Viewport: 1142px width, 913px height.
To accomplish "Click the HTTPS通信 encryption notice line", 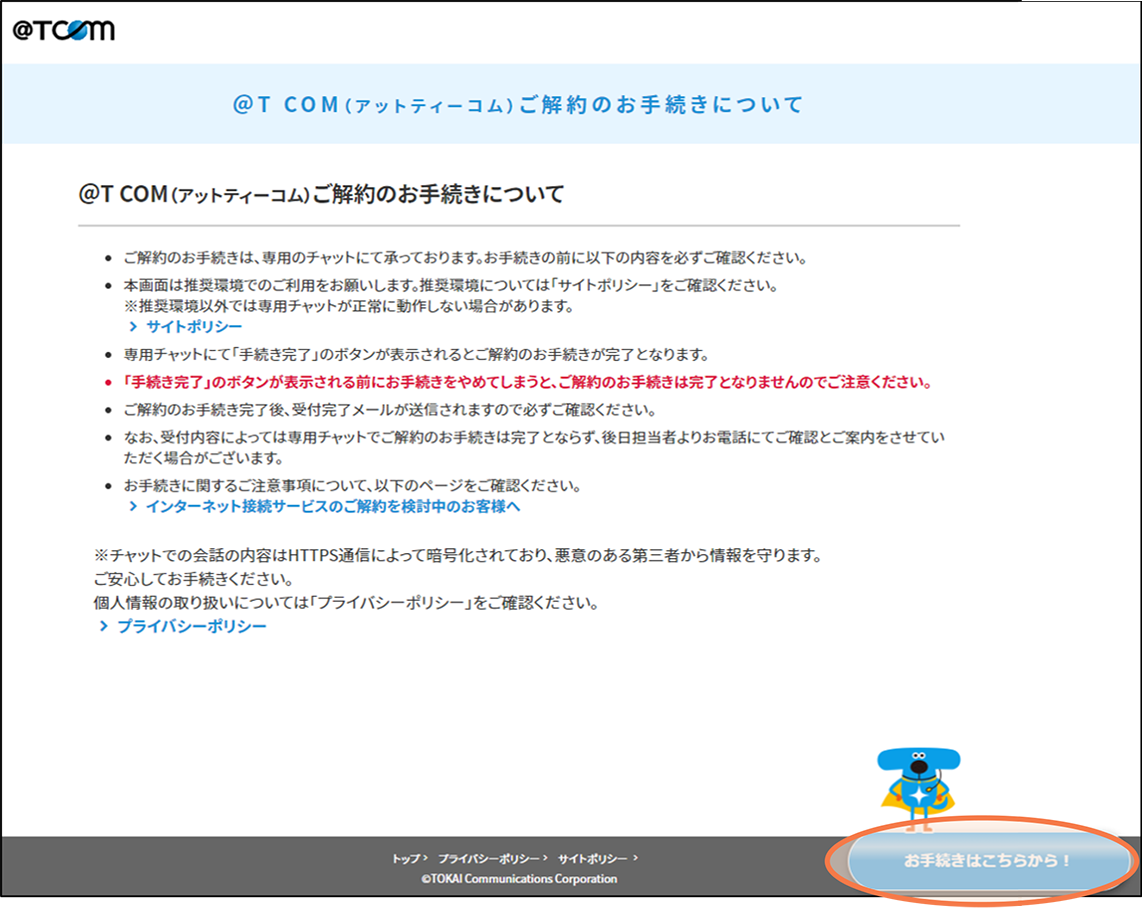I will click(458, 556).
